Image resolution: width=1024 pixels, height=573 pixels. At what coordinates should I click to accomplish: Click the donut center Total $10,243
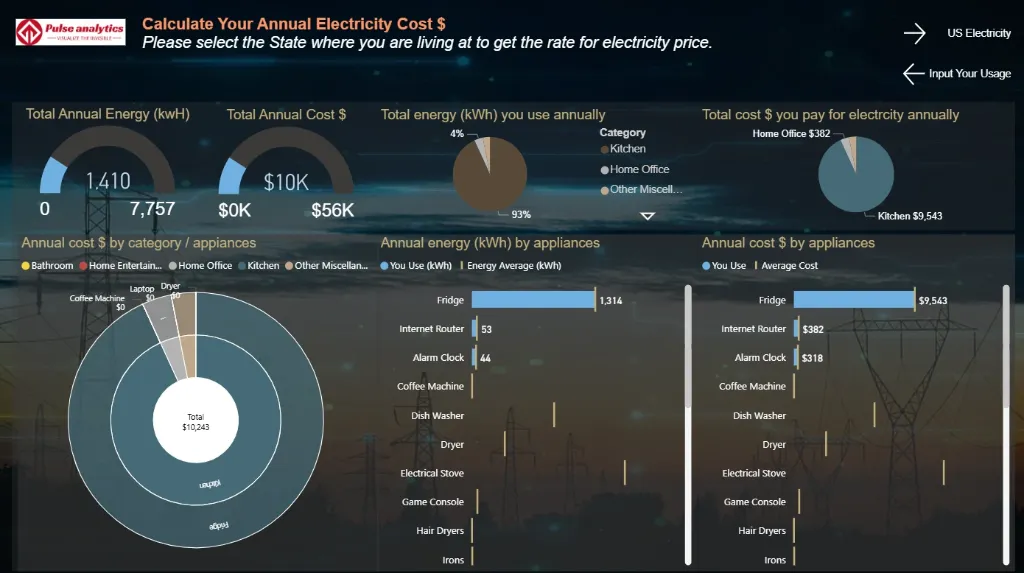[195, 421]
